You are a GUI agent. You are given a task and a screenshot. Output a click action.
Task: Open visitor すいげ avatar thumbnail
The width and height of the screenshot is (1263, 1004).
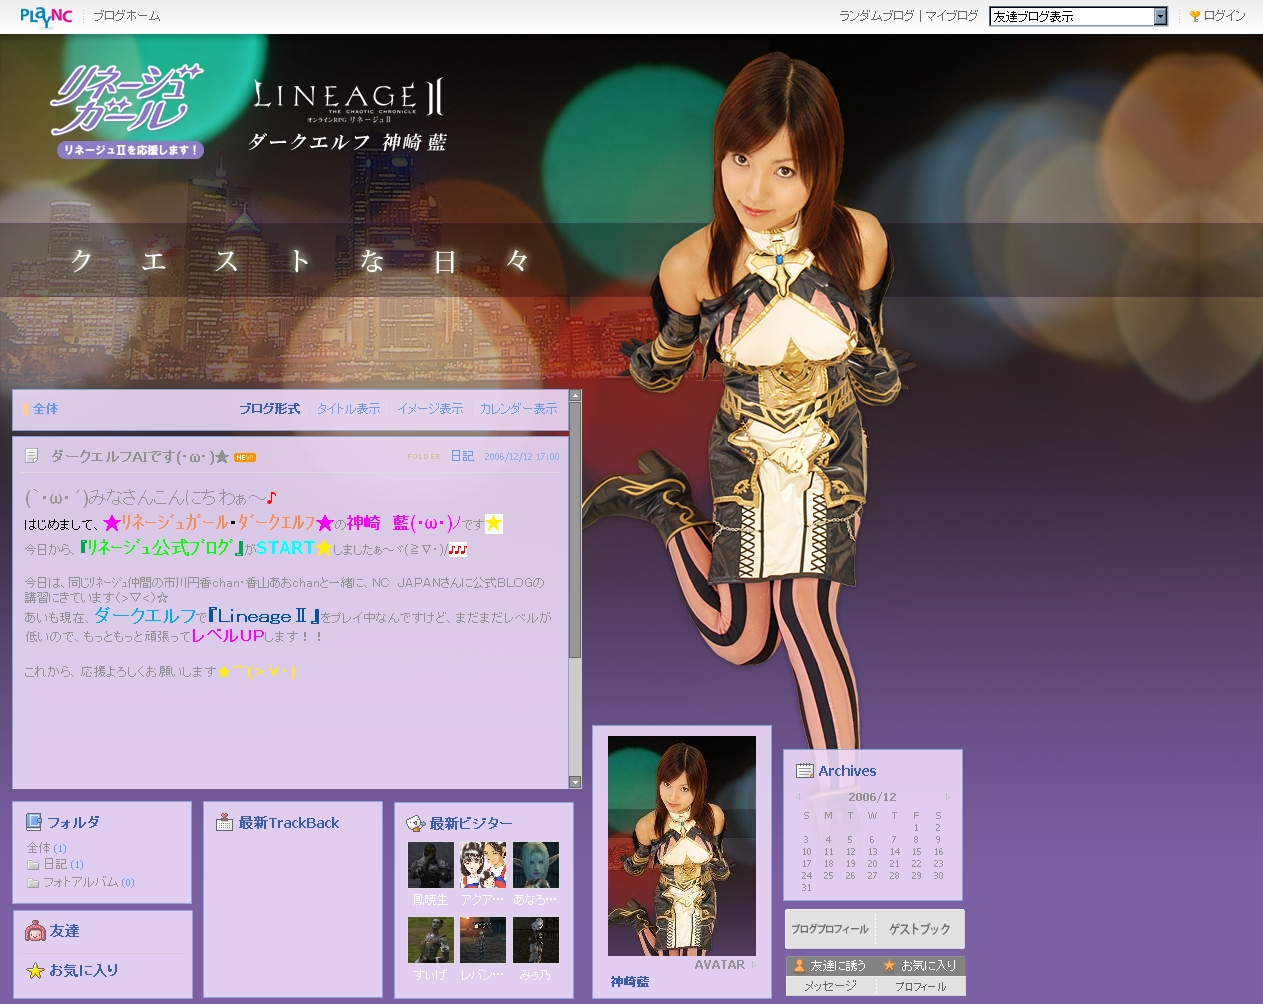[x=431, y=940]
